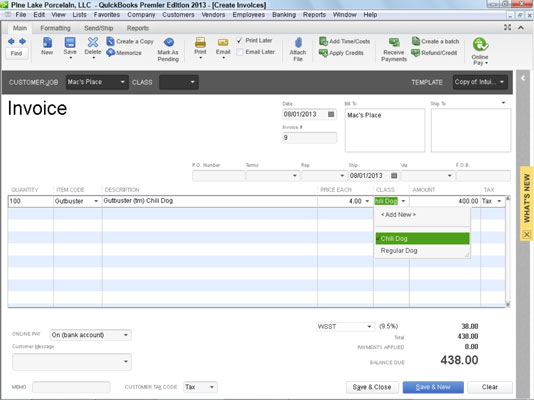Click the Delete X icon

coord(93,42)
